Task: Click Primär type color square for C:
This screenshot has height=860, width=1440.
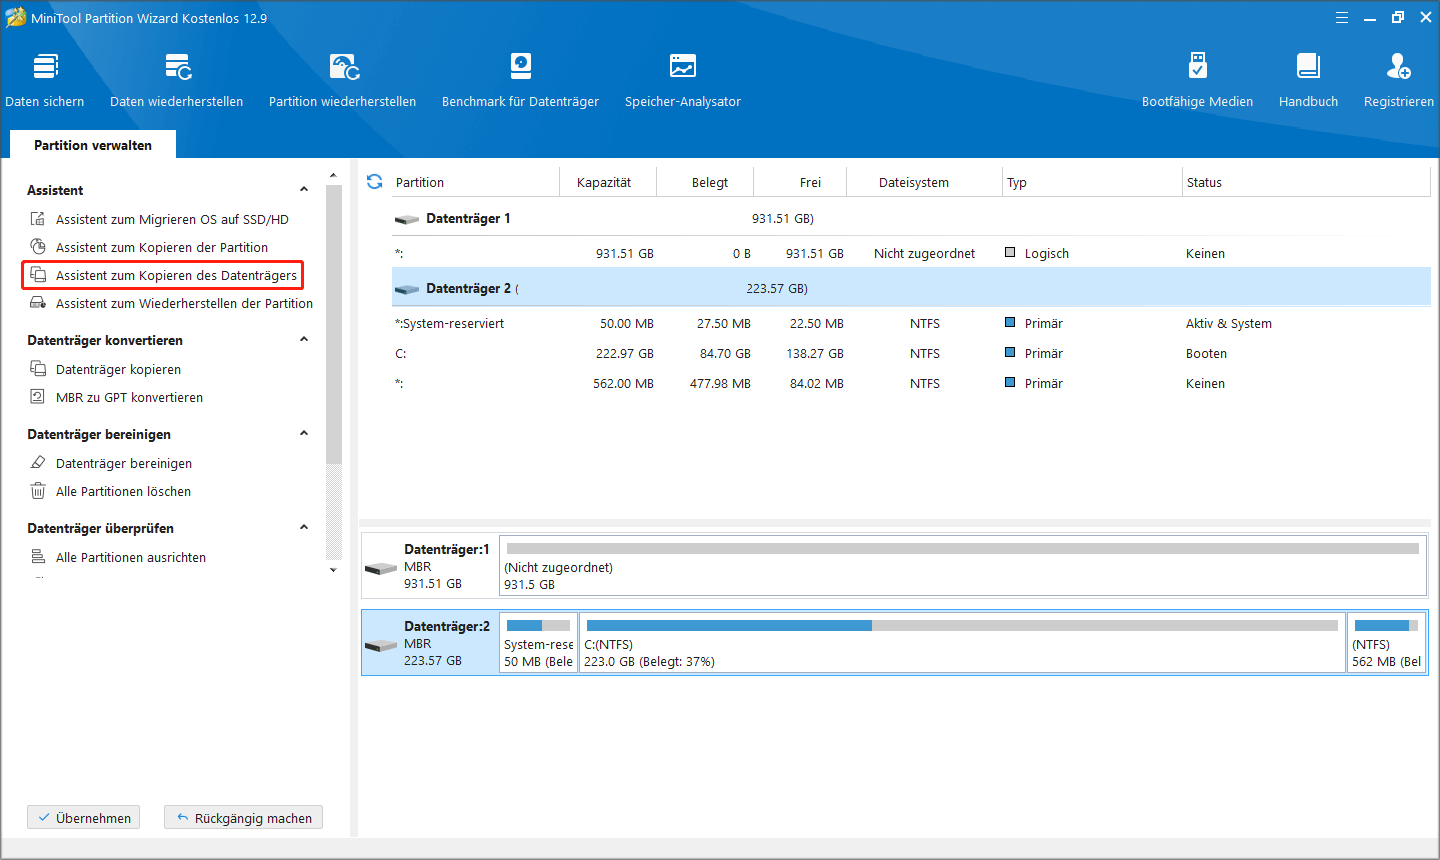Action: (1010, 353)
